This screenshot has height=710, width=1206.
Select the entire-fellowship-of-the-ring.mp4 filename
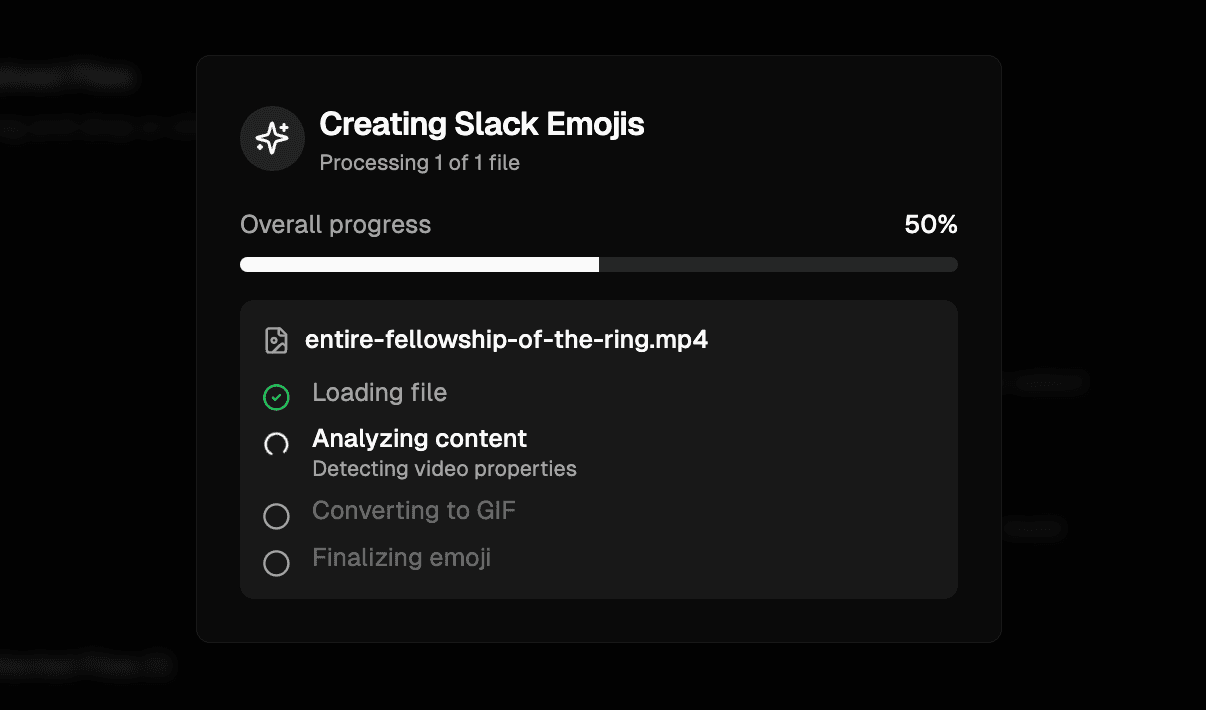pyautogui.click(x=506, y=340)
